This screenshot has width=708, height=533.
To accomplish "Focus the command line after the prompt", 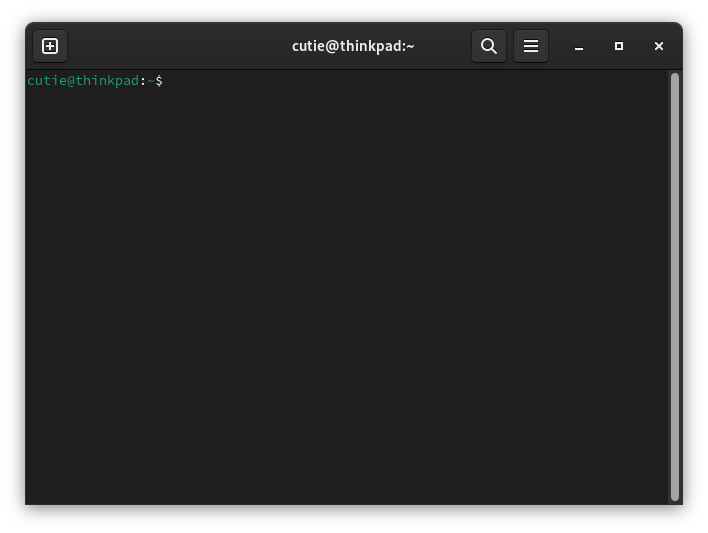I will [415, 81].
